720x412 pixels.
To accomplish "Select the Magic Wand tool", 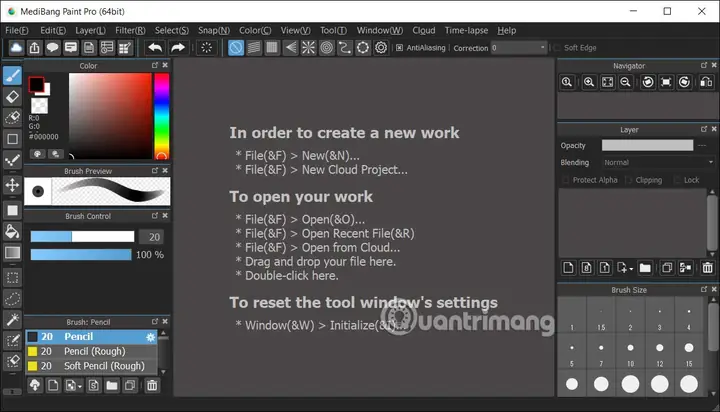I will [x=12, y=319].
